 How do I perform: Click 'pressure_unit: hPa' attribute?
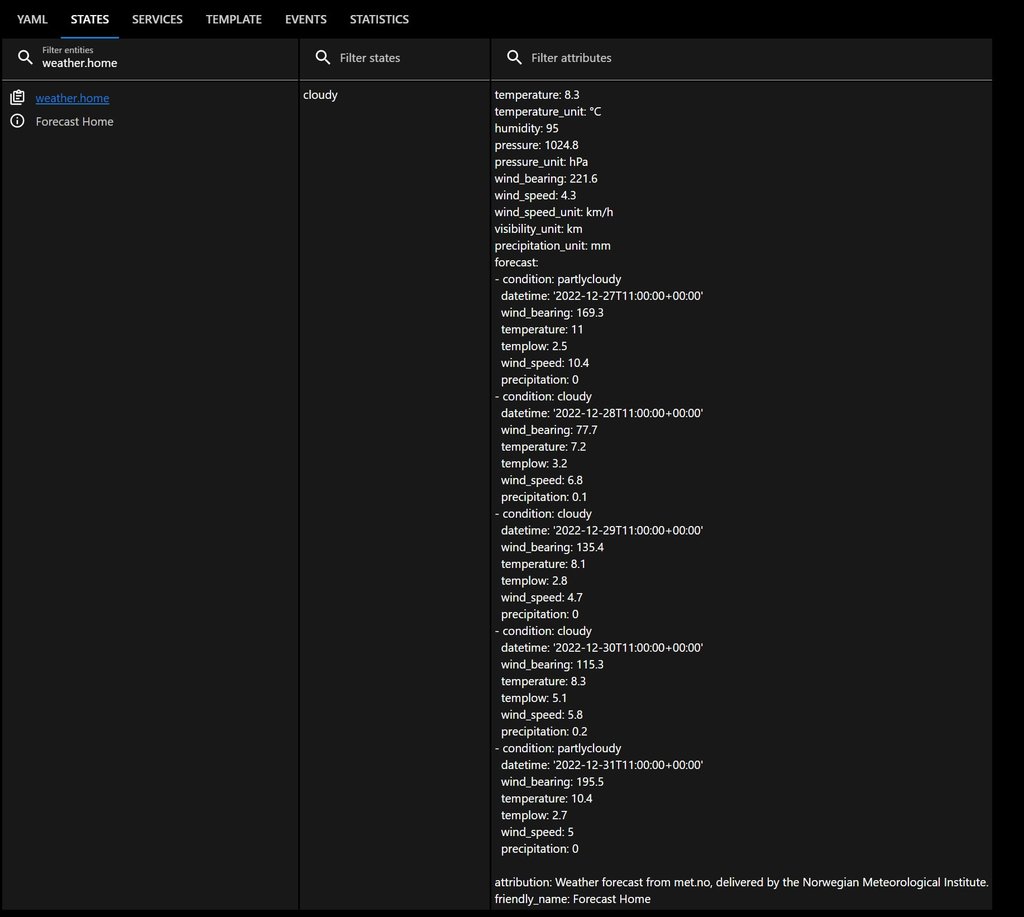pyautogui.click(x=541, y=162)
